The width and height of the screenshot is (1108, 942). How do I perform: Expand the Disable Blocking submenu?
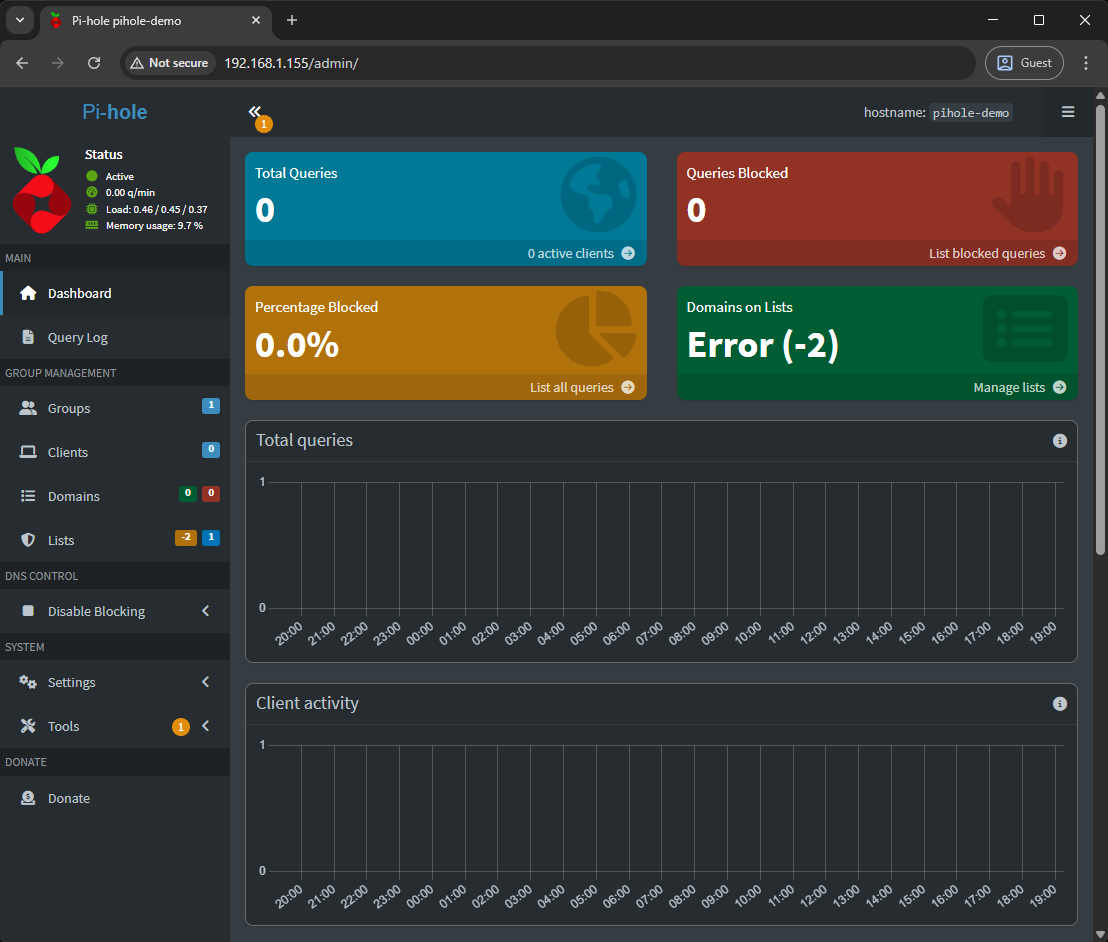tap(205, 611)
